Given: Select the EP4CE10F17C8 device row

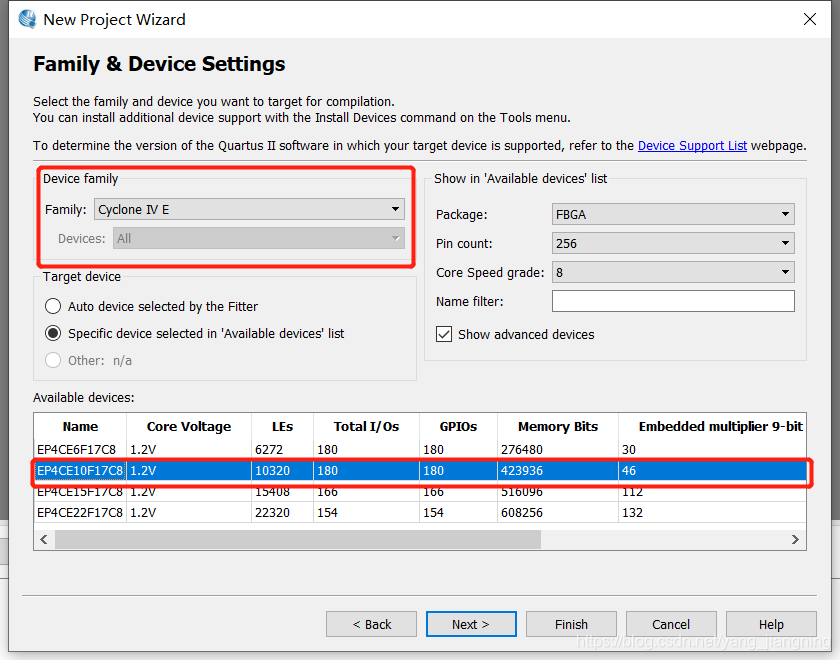Looking at the screenshot, I should [420, 470].
